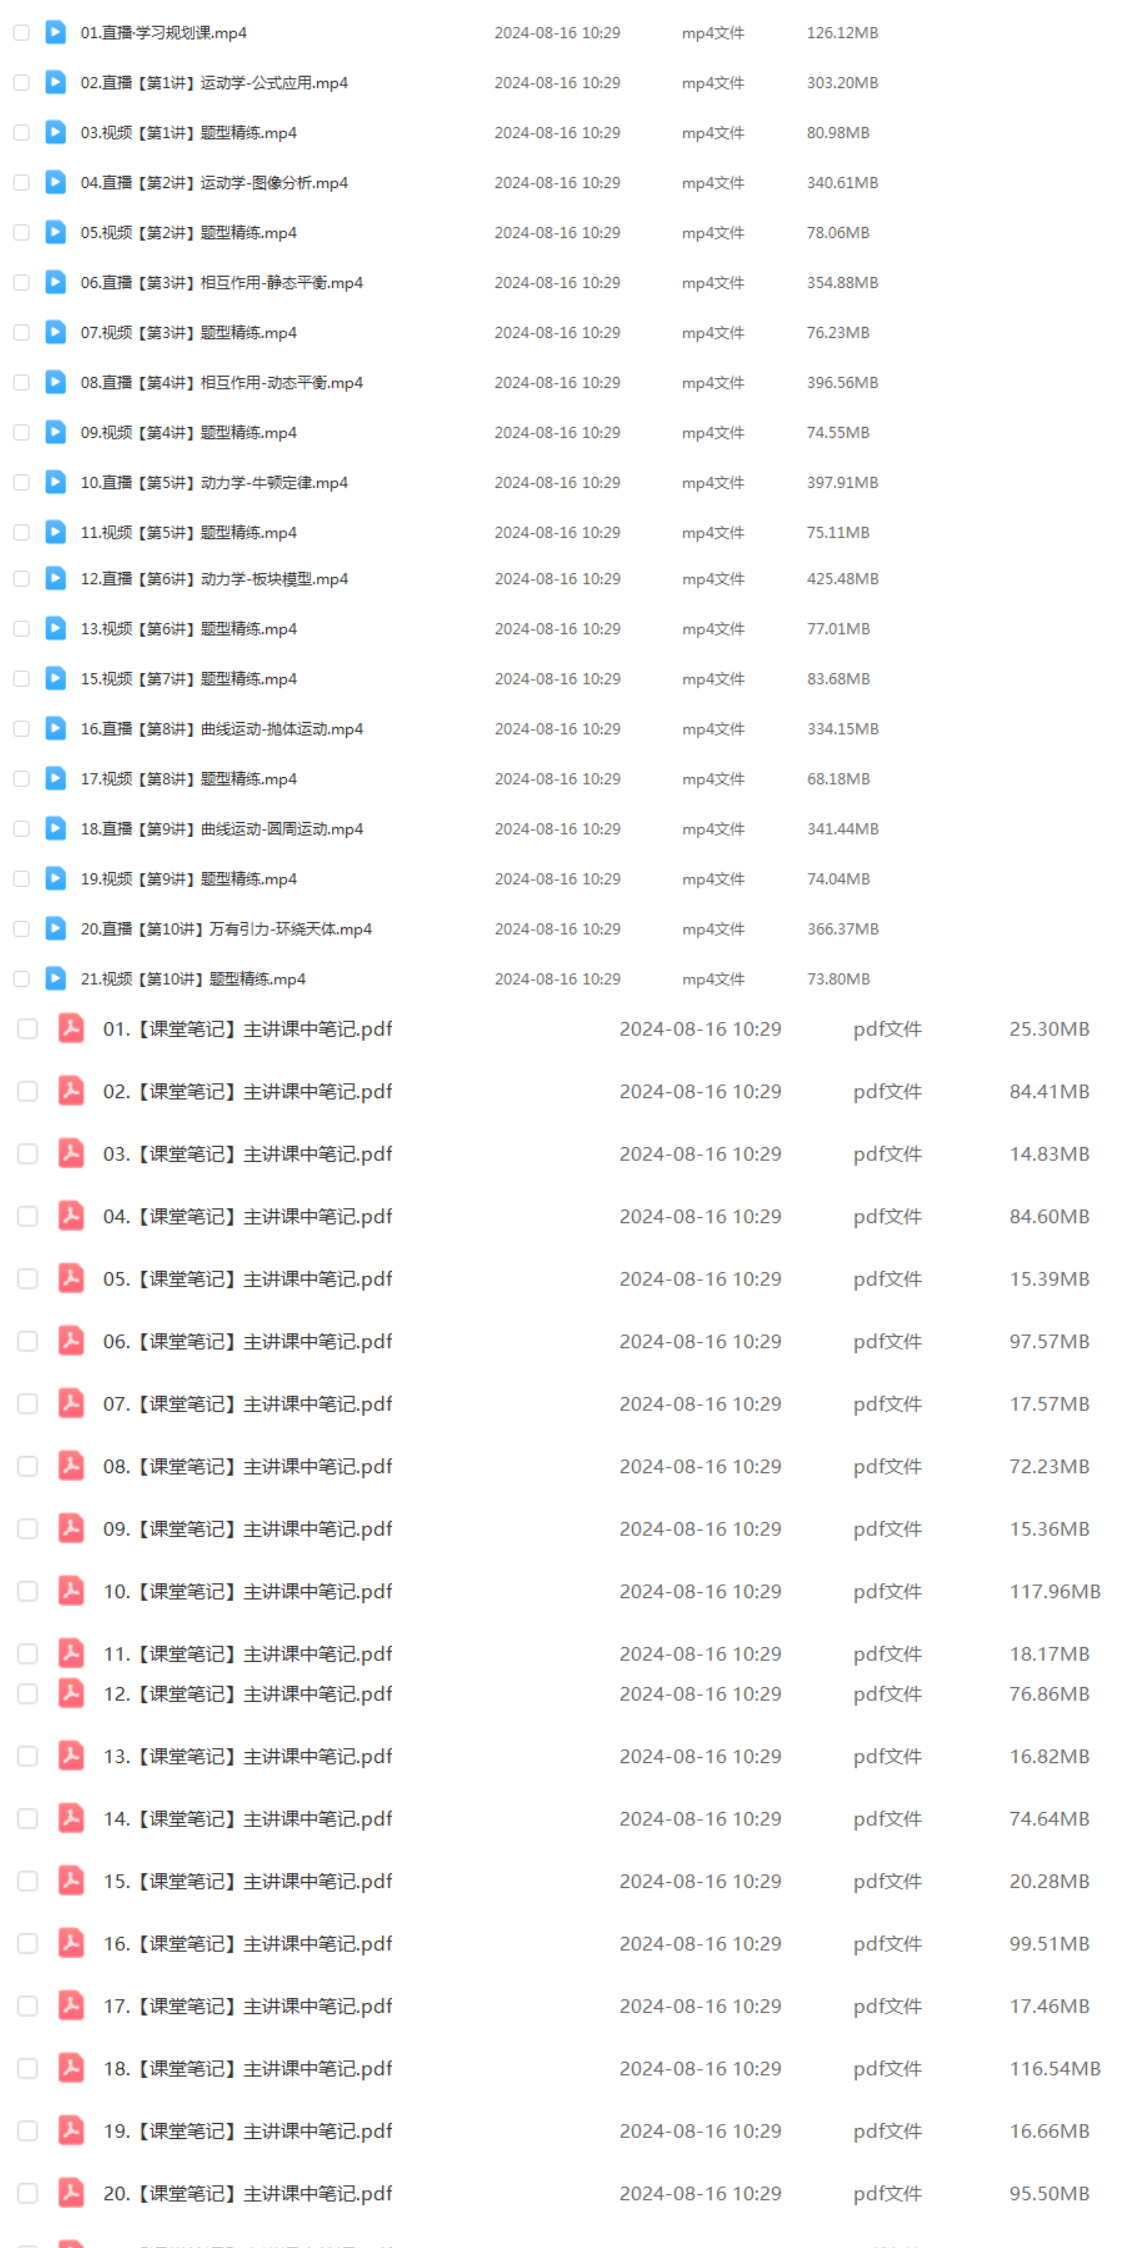The width and height of the screenshot is (1125, 2248).
Task: Check the box for 03.【课堂笔记】主讲课中笔记.pdf
Action: (28, 1153)
